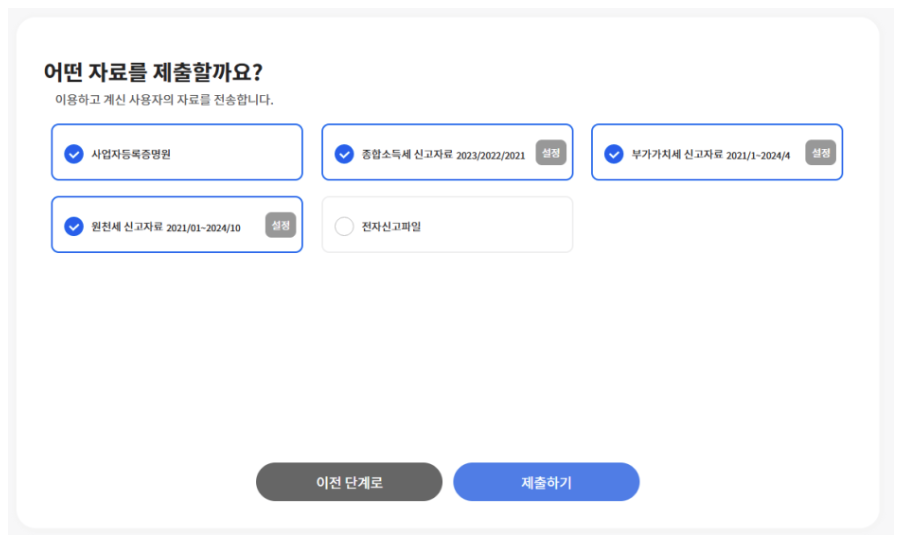Click the 2021/1~2024/4 period text
The image size is (898, 540).
point(758,156)
